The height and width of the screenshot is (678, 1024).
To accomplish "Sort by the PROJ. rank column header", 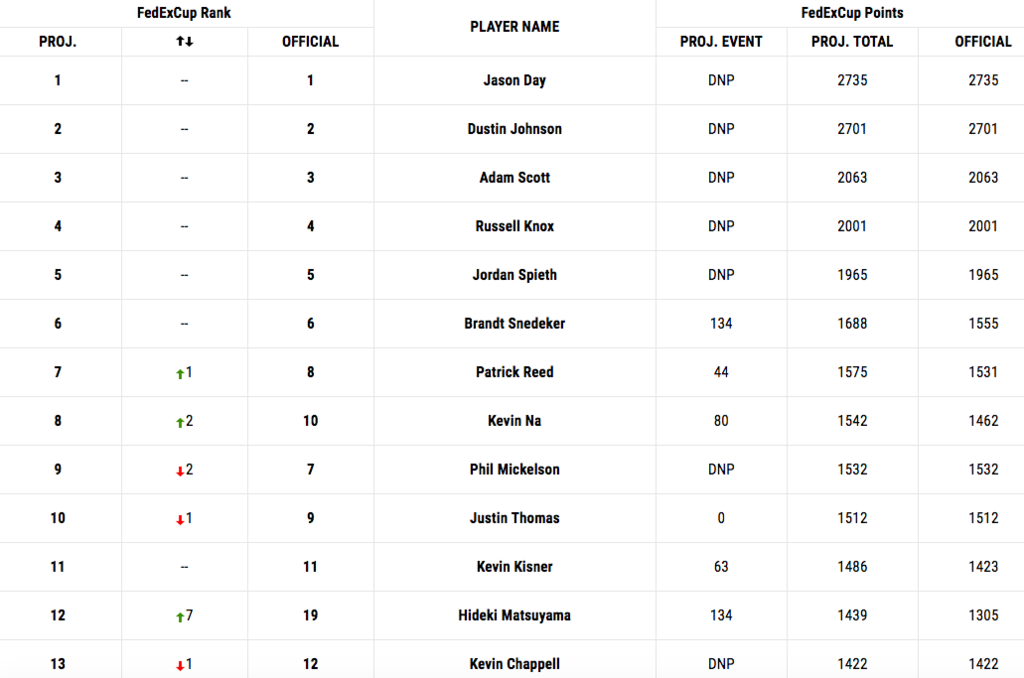I will (x=57, y=42).
